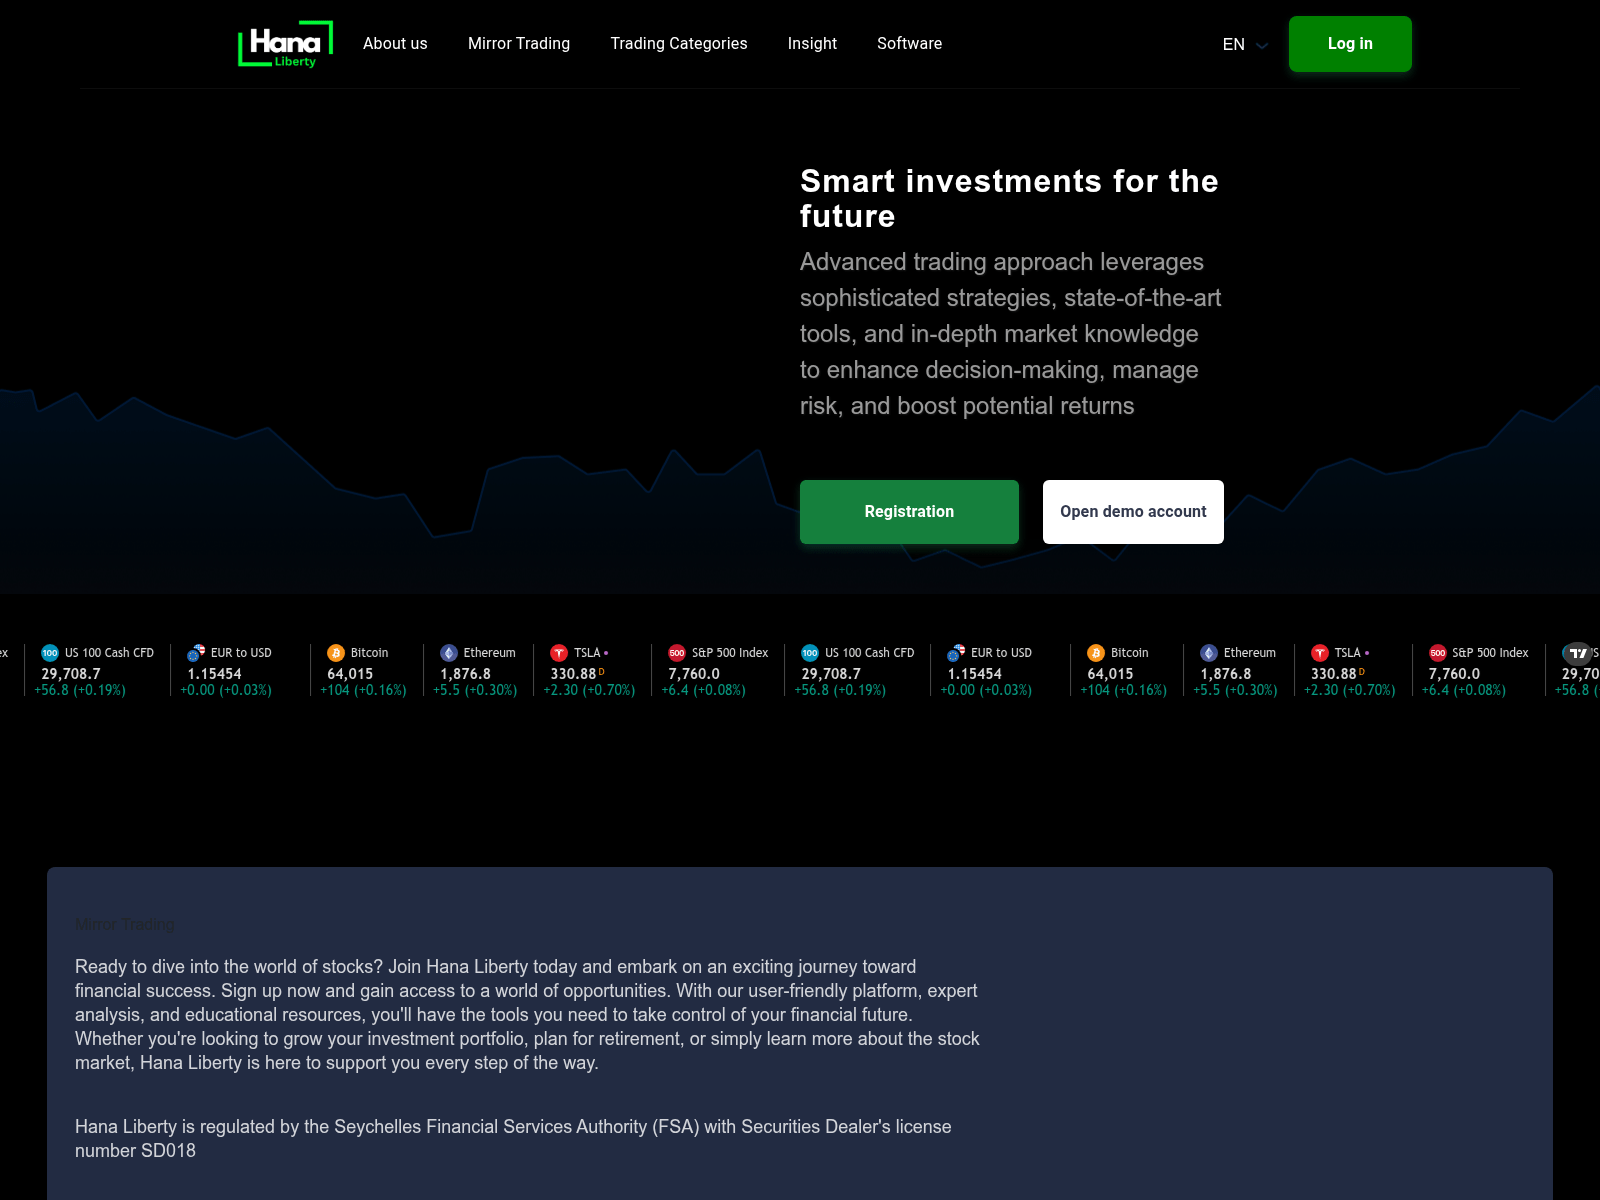Click the leftmost "US 100 Cash CFD" label

pos(109,653)
